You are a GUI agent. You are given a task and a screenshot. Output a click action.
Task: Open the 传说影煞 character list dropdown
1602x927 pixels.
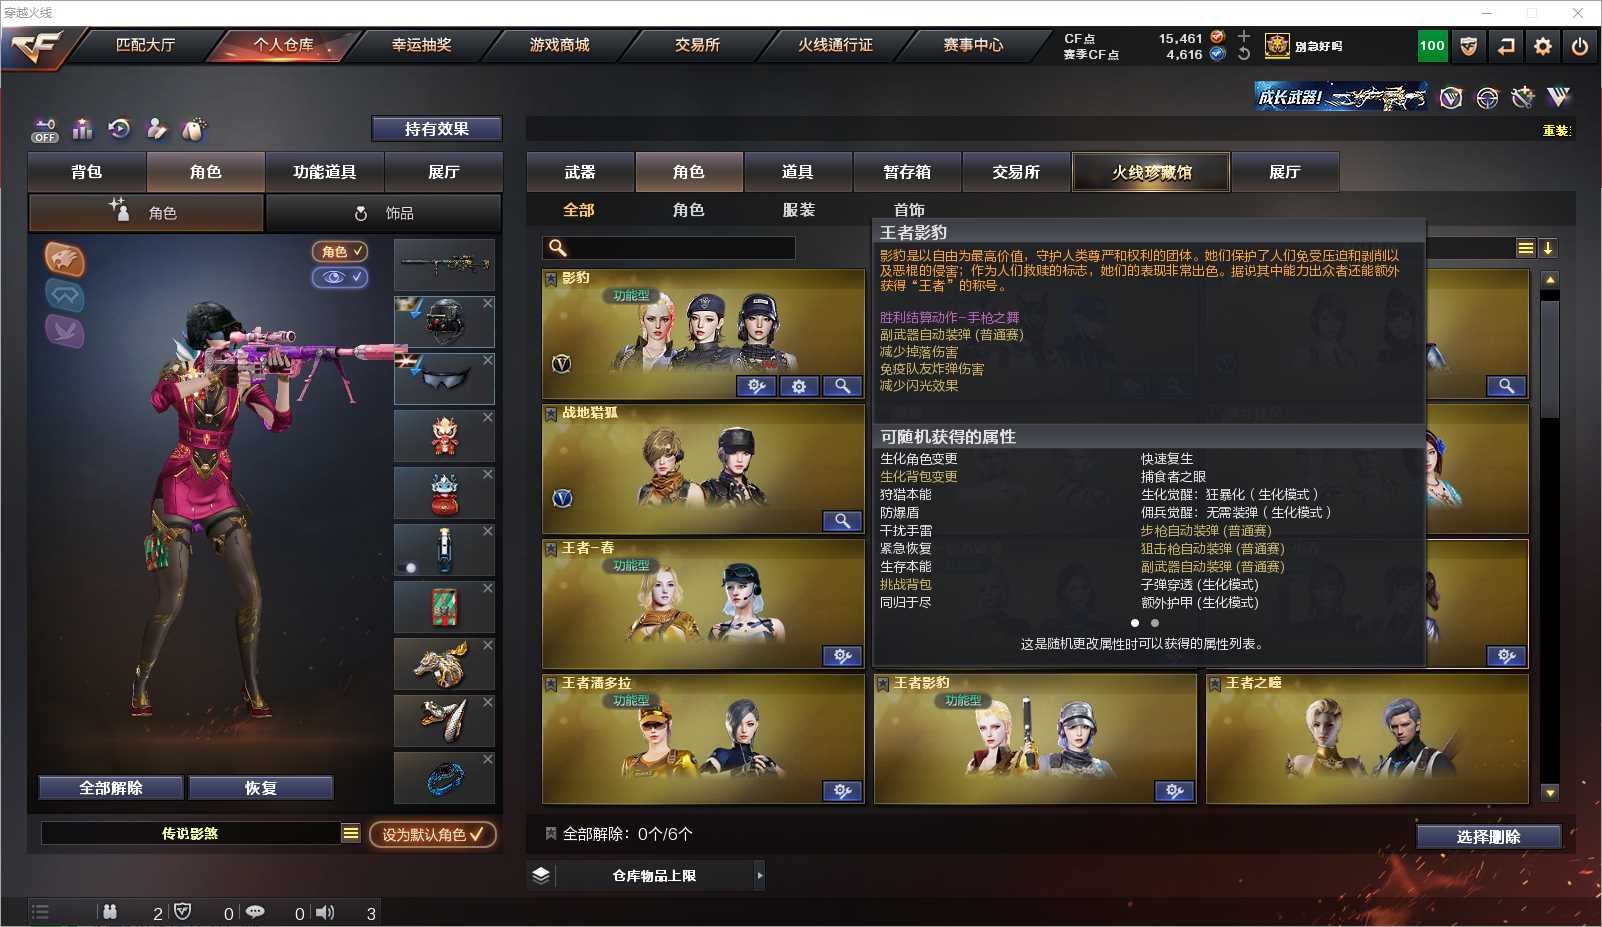(350, 833)
